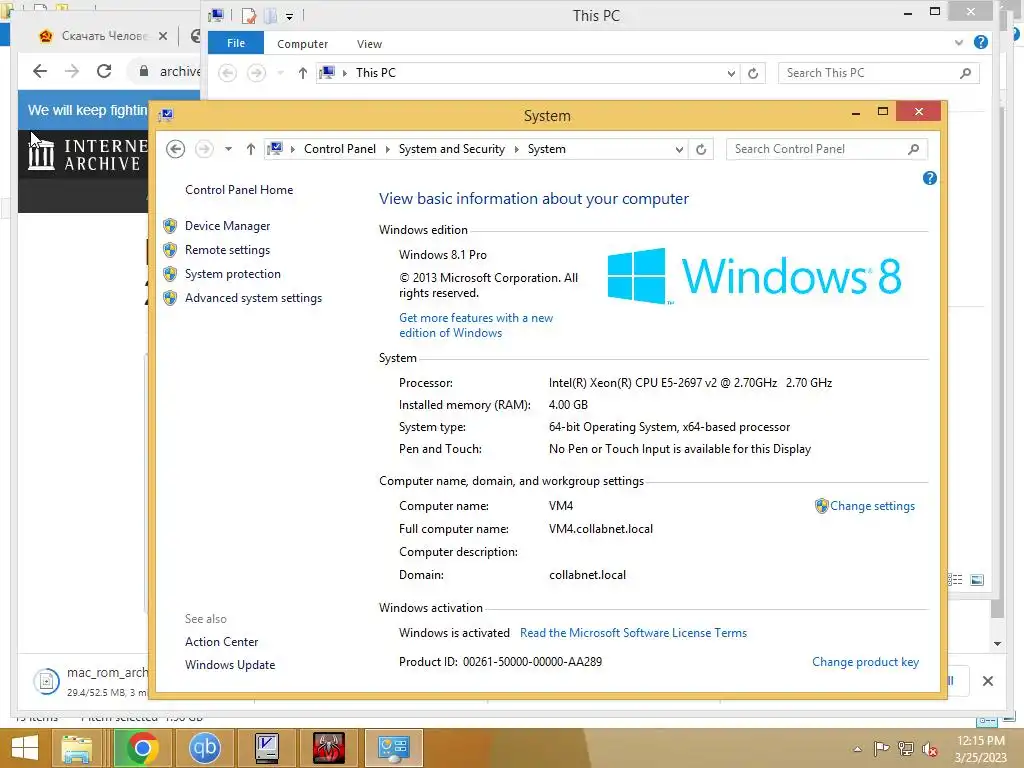Switch This PC to large thumbnails view
1024x768 pixels.
977,580
